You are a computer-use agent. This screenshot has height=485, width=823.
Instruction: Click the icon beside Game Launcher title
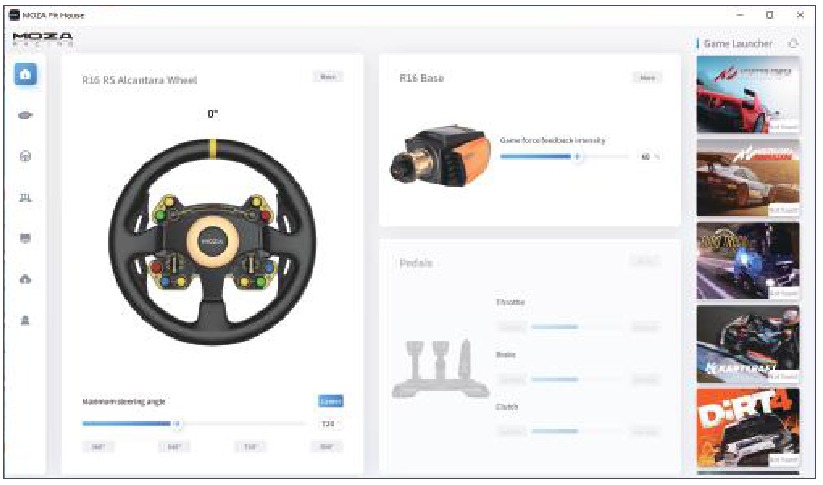793,44
